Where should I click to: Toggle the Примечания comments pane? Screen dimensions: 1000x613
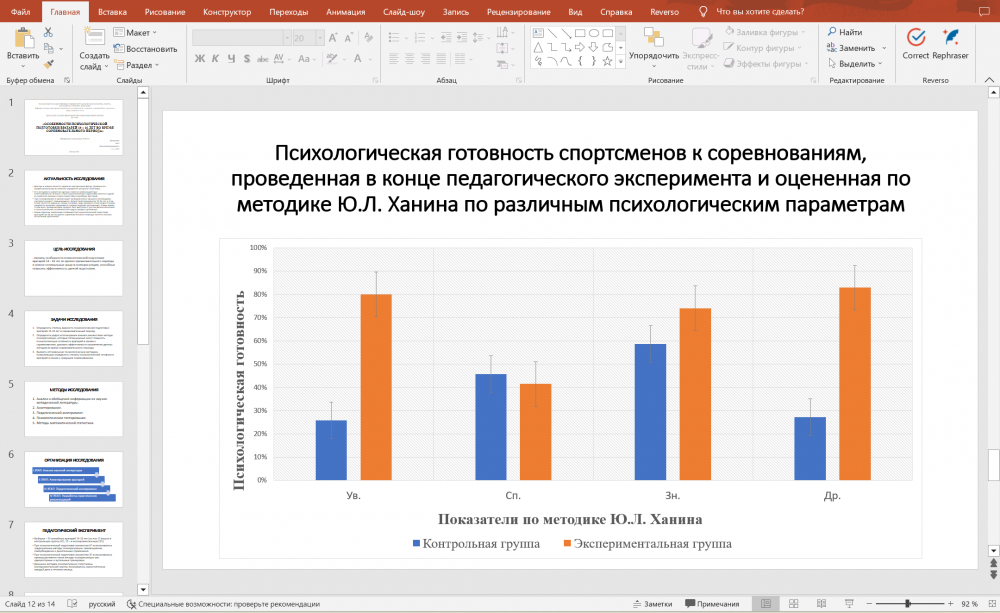click(x=710, y=604)
